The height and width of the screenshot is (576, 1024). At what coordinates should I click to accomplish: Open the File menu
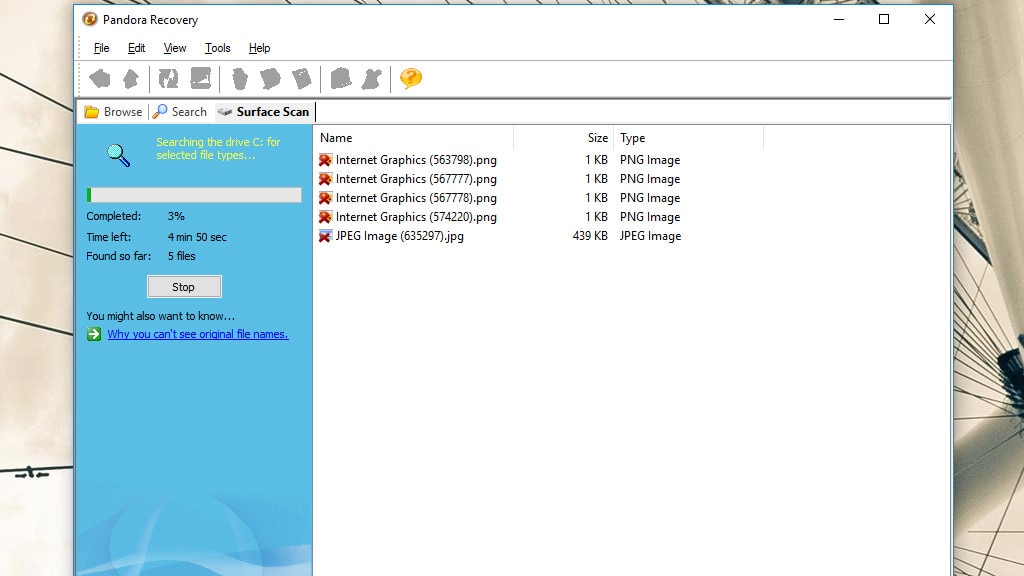[x=101, y=48]
